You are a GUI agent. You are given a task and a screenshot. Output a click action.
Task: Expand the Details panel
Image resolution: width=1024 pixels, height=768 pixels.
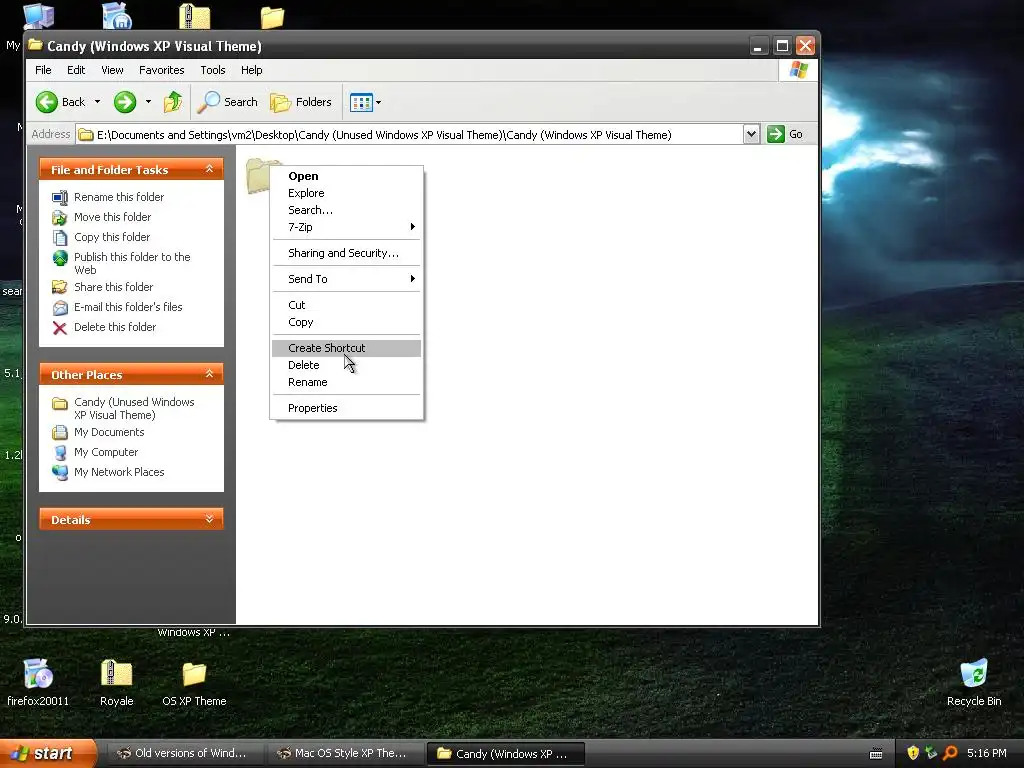point(209,519)
